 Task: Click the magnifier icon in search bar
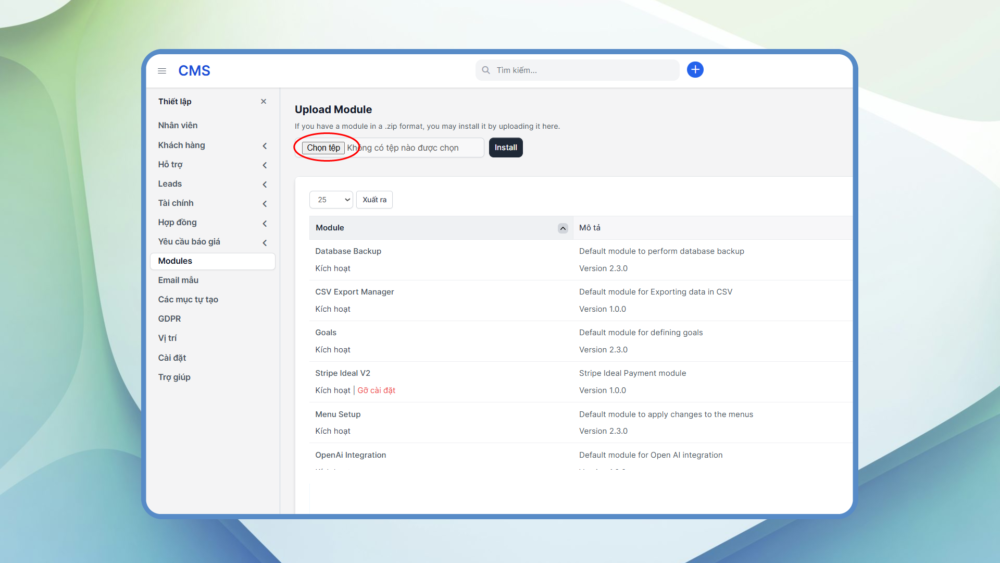pyautogui.click(x=486, y=70)
